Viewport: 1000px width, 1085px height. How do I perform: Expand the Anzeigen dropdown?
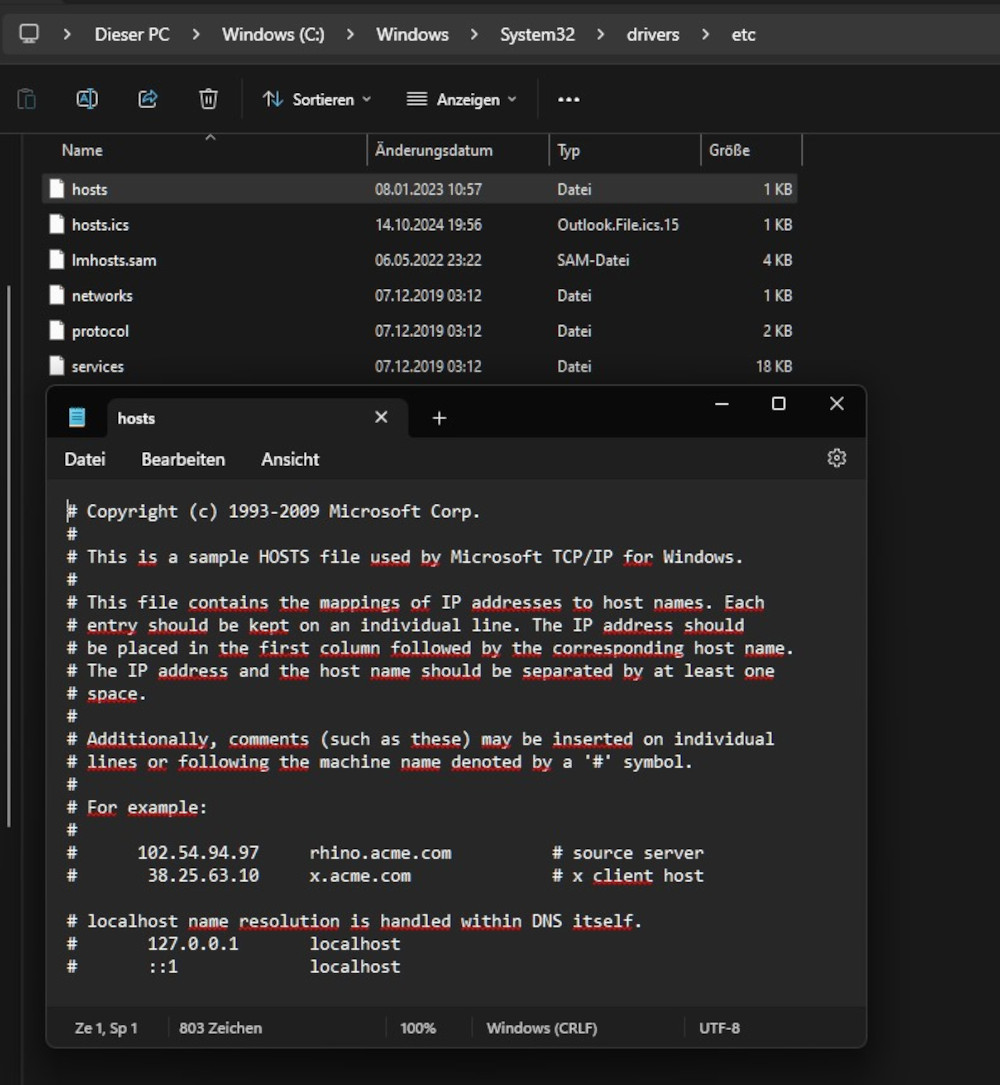point(462,99)
